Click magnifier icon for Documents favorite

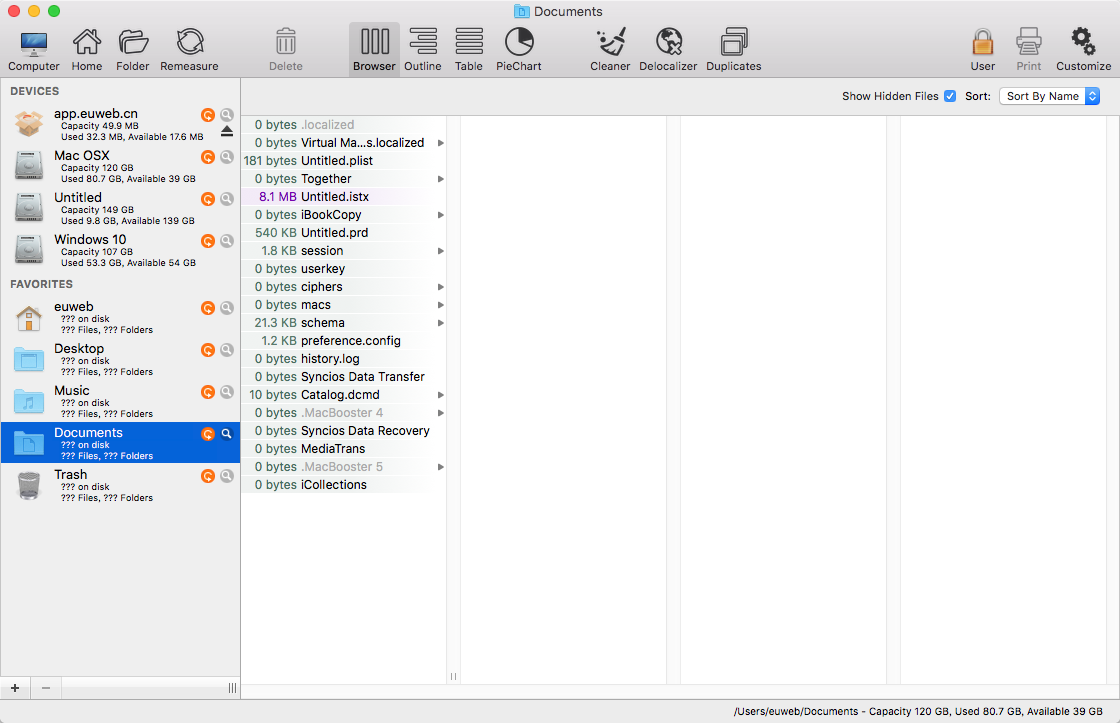(x=226, y=434)
